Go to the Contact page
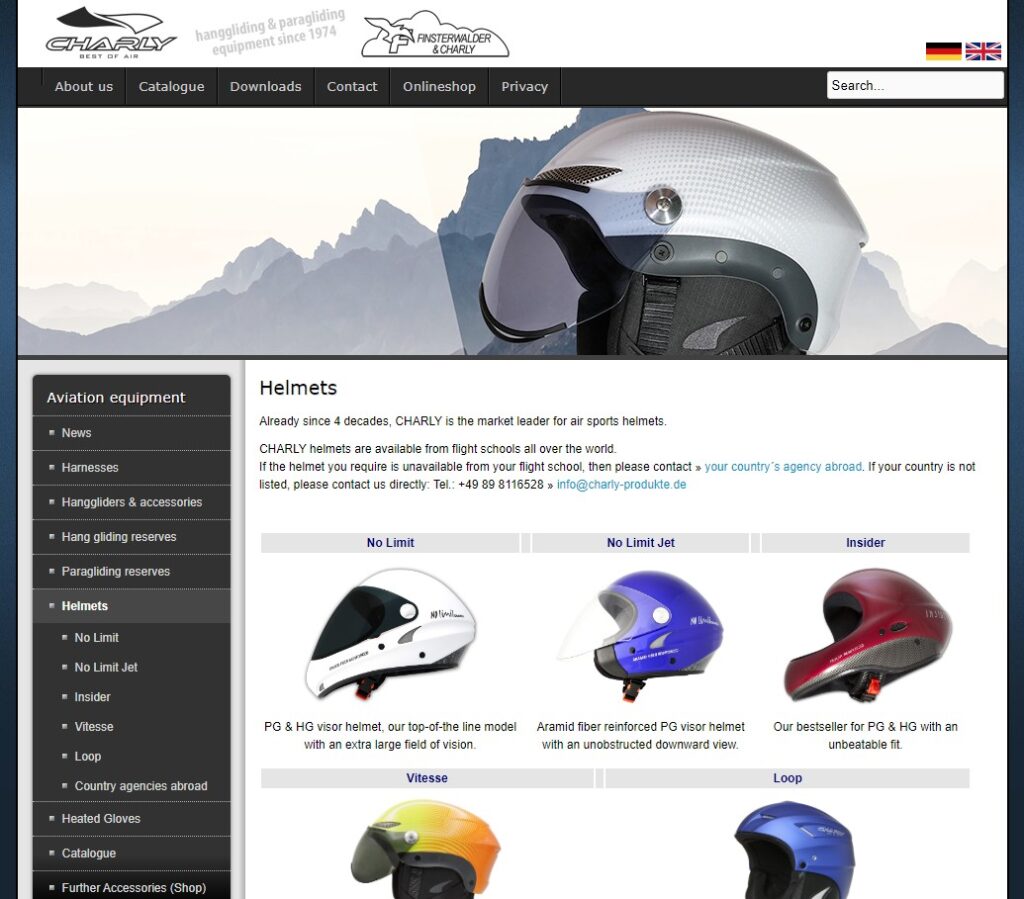This screenshot has height=899, width=1024. click(x=352, y=86)
